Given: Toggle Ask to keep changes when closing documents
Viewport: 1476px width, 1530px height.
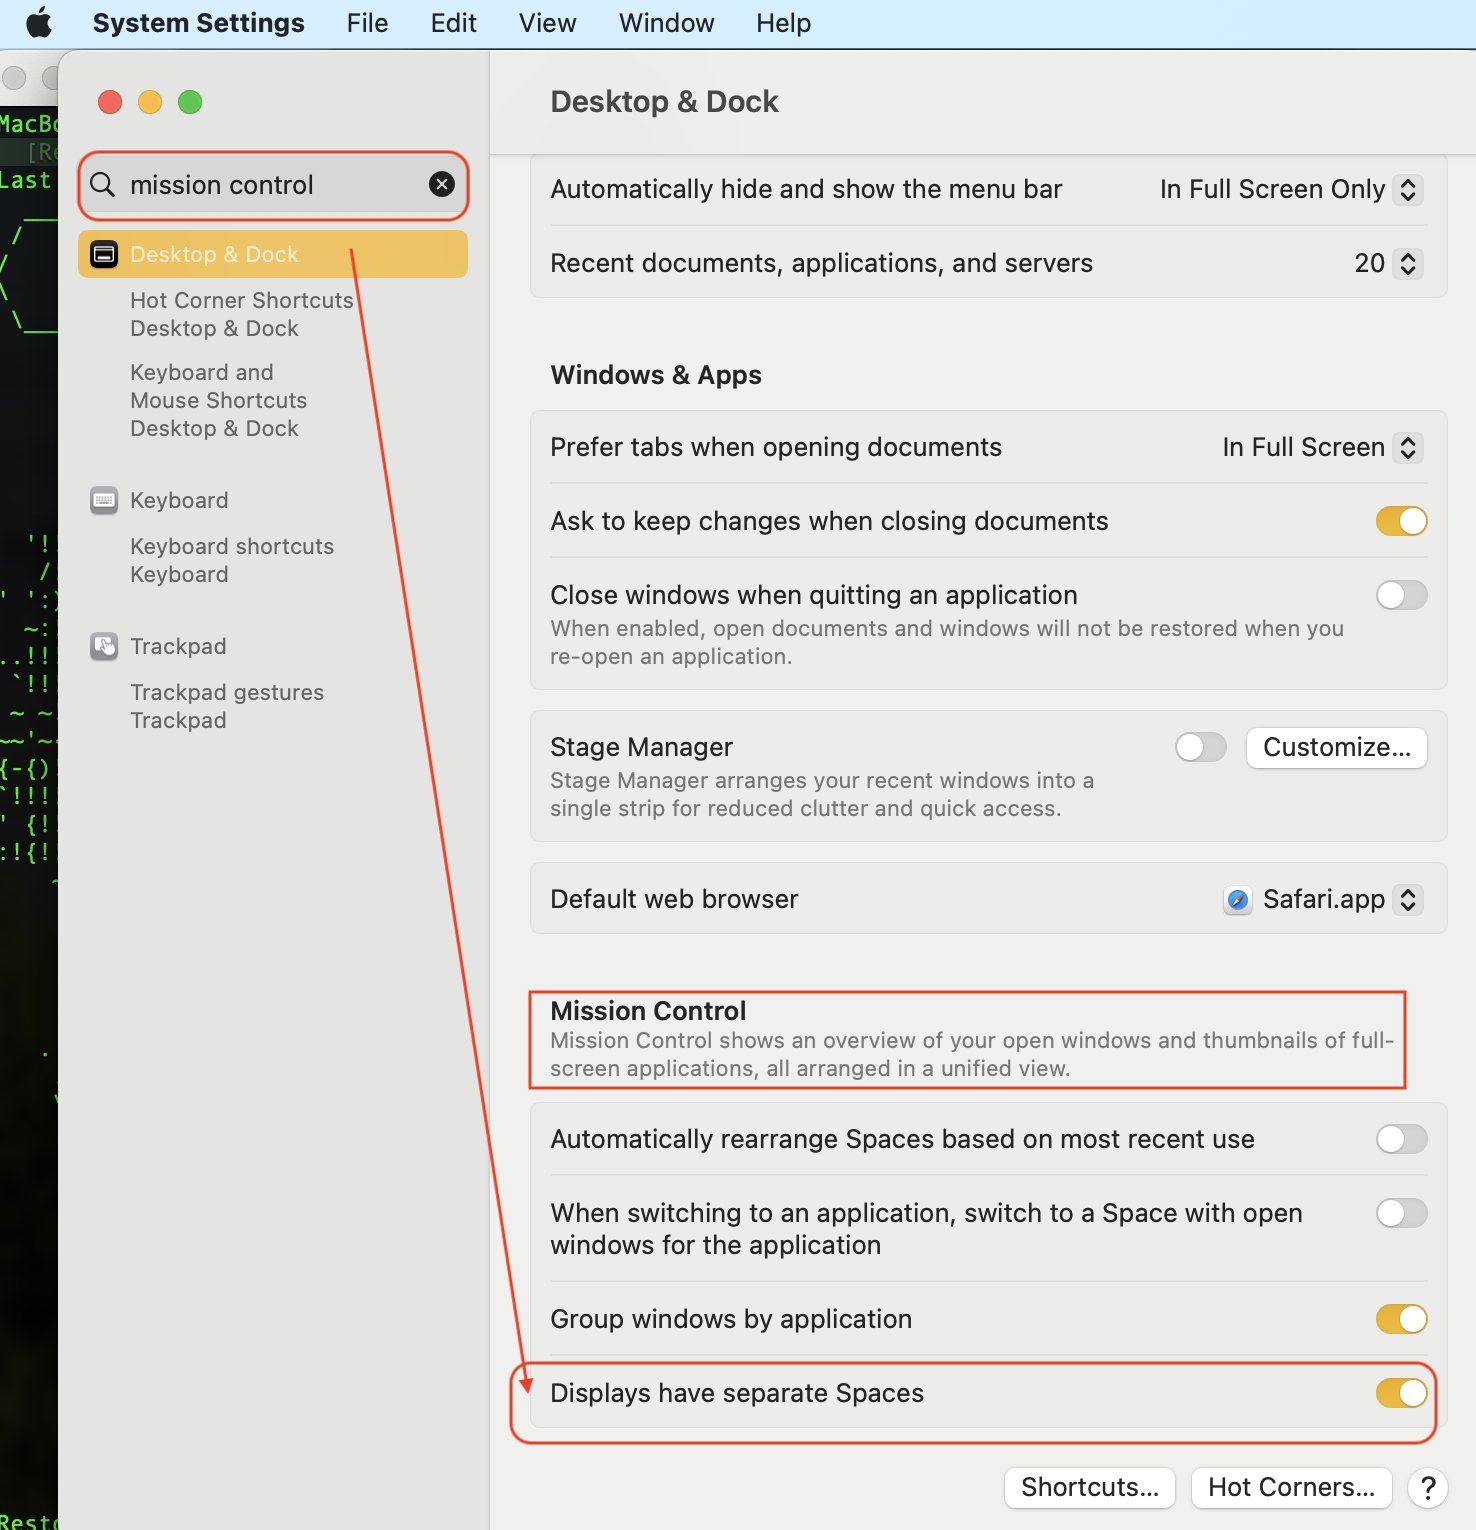Looking at the screenshot, I should tap(1401, 521).
